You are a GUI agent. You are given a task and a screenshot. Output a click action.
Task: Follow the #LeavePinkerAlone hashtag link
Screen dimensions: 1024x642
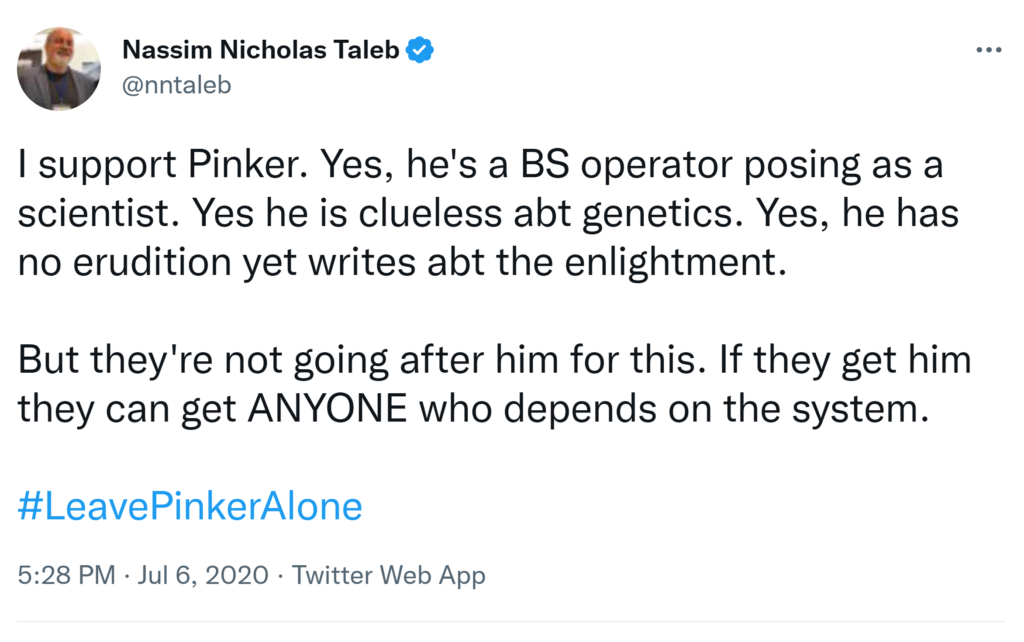190,506
